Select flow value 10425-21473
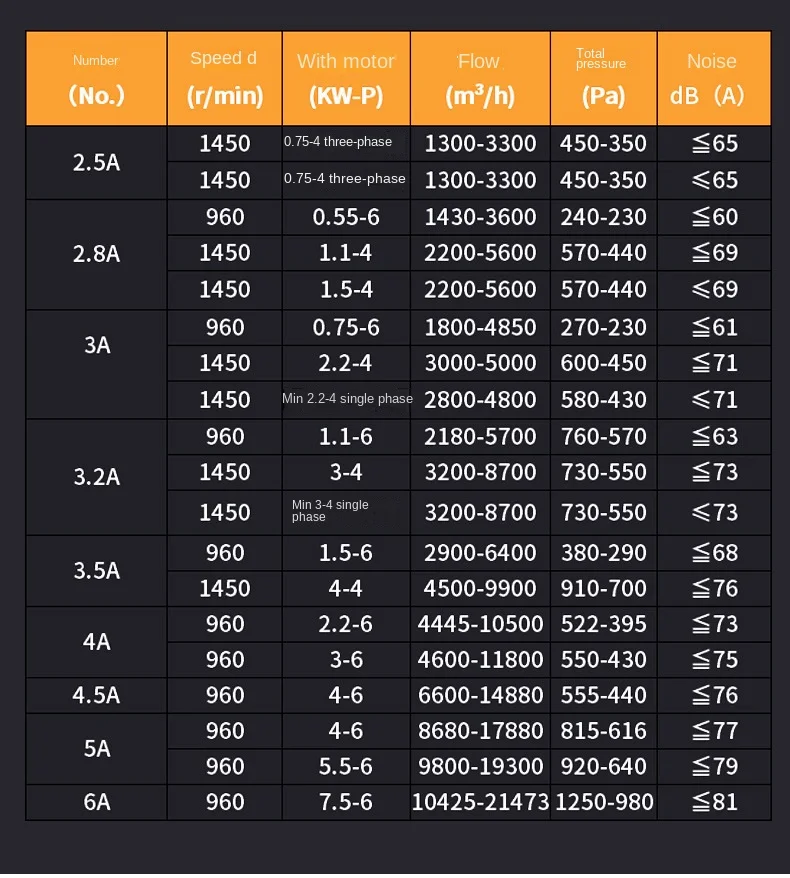 [x=480, y=802]
